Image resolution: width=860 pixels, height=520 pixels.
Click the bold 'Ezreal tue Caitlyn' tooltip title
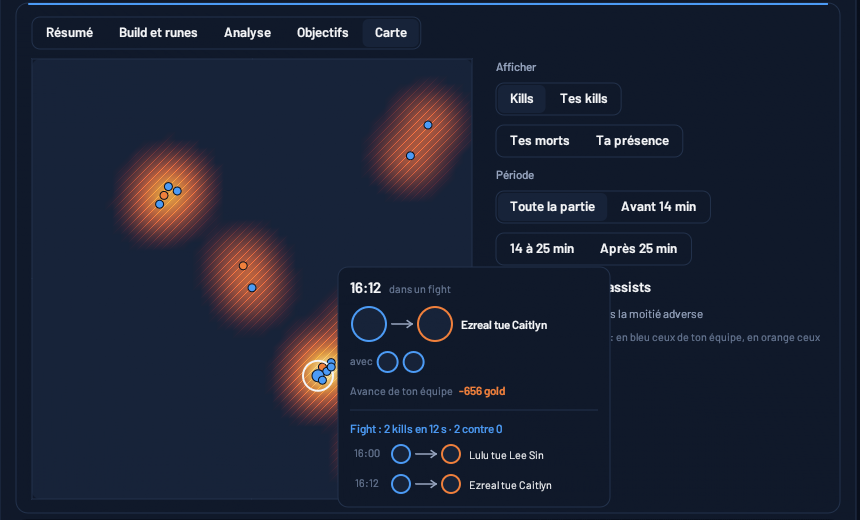pyautogui.click(x=504, y=325)
